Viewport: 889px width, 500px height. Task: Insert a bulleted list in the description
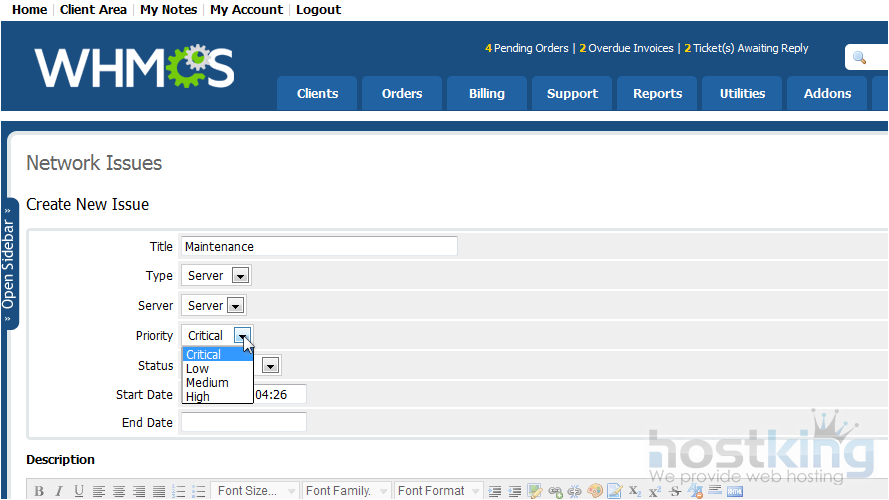pos(199,491)
